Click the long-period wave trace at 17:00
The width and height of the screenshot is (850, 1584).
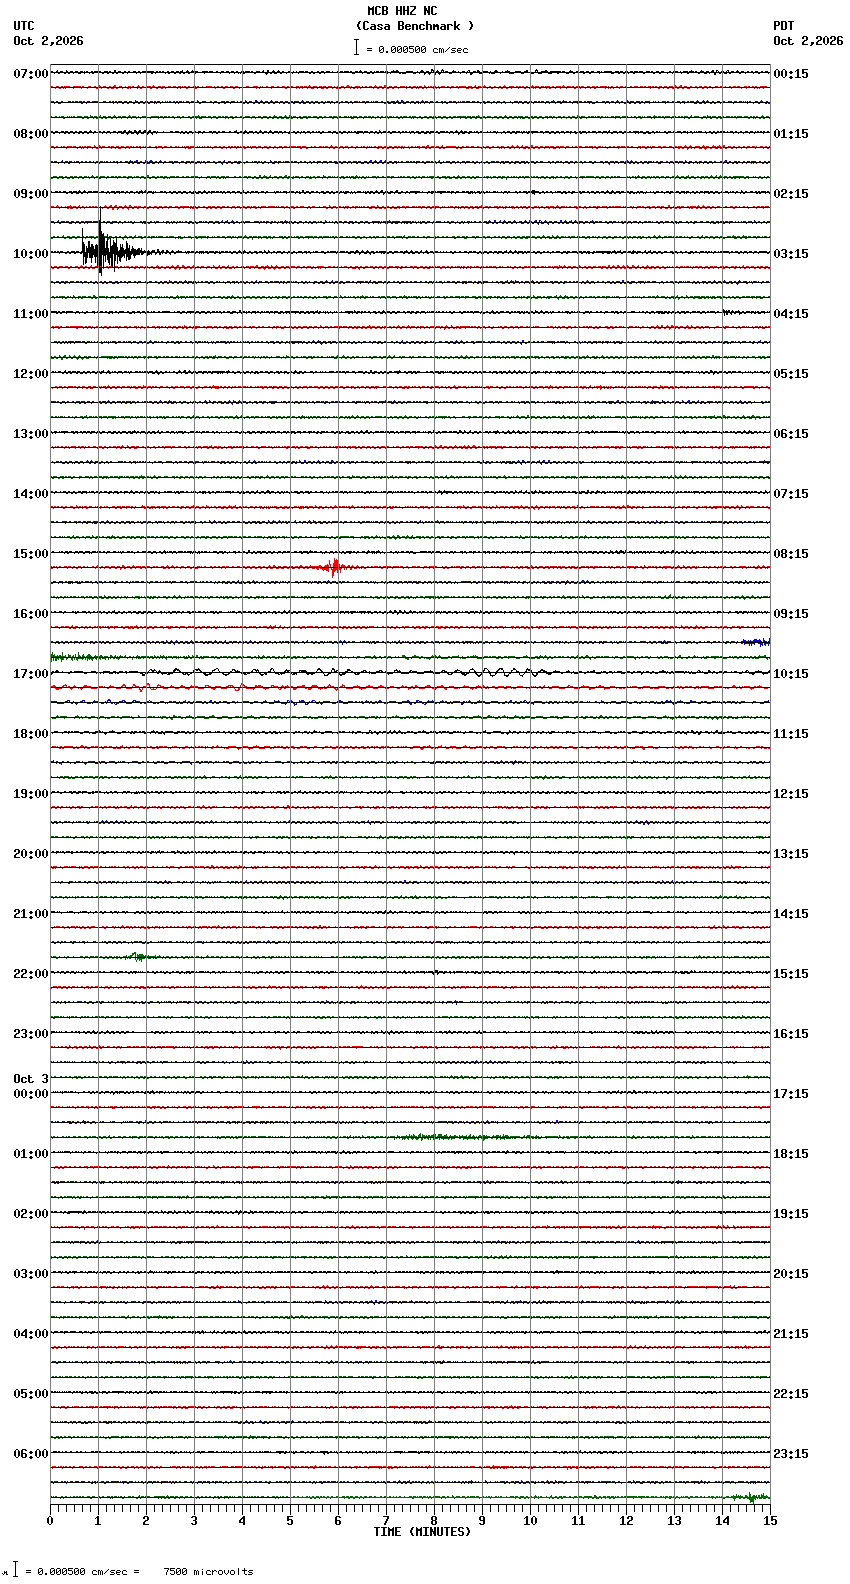345,672
